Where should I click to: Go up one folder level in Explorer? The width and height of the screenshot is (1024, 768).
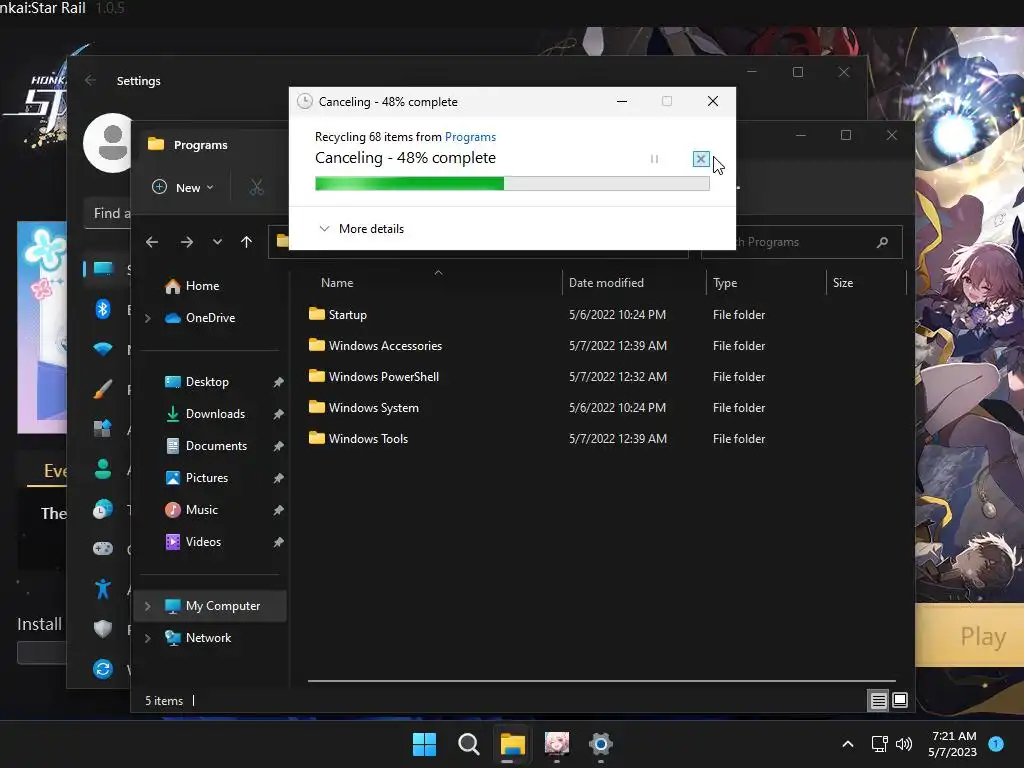[x=246, y=242]
